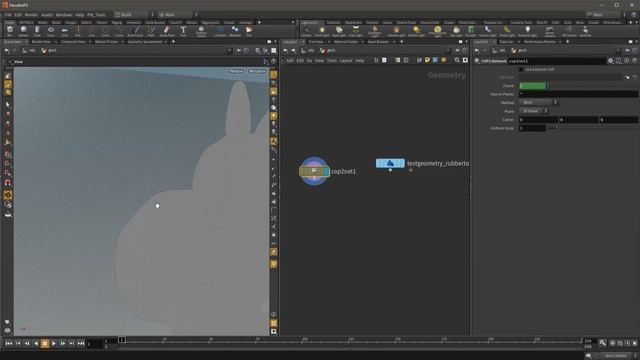Screen dimensions: 640x360
Task: Open the Windows menu
Action: [64, 15]
